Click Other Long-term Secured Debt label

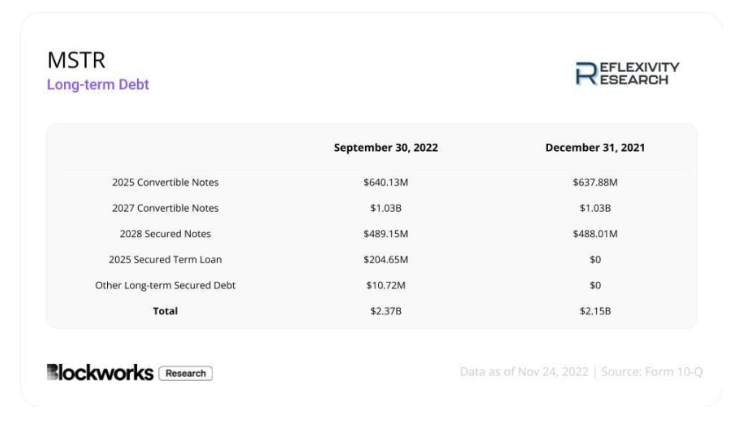pos(165,285)
